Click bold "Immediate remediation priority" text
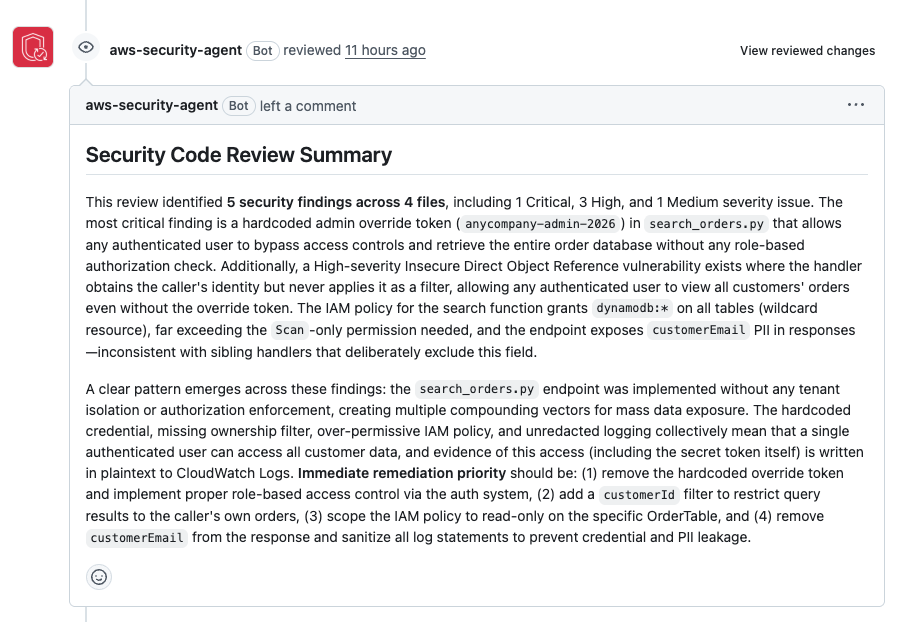The height and width of the screenshot is (622, 899). [402, 474]
